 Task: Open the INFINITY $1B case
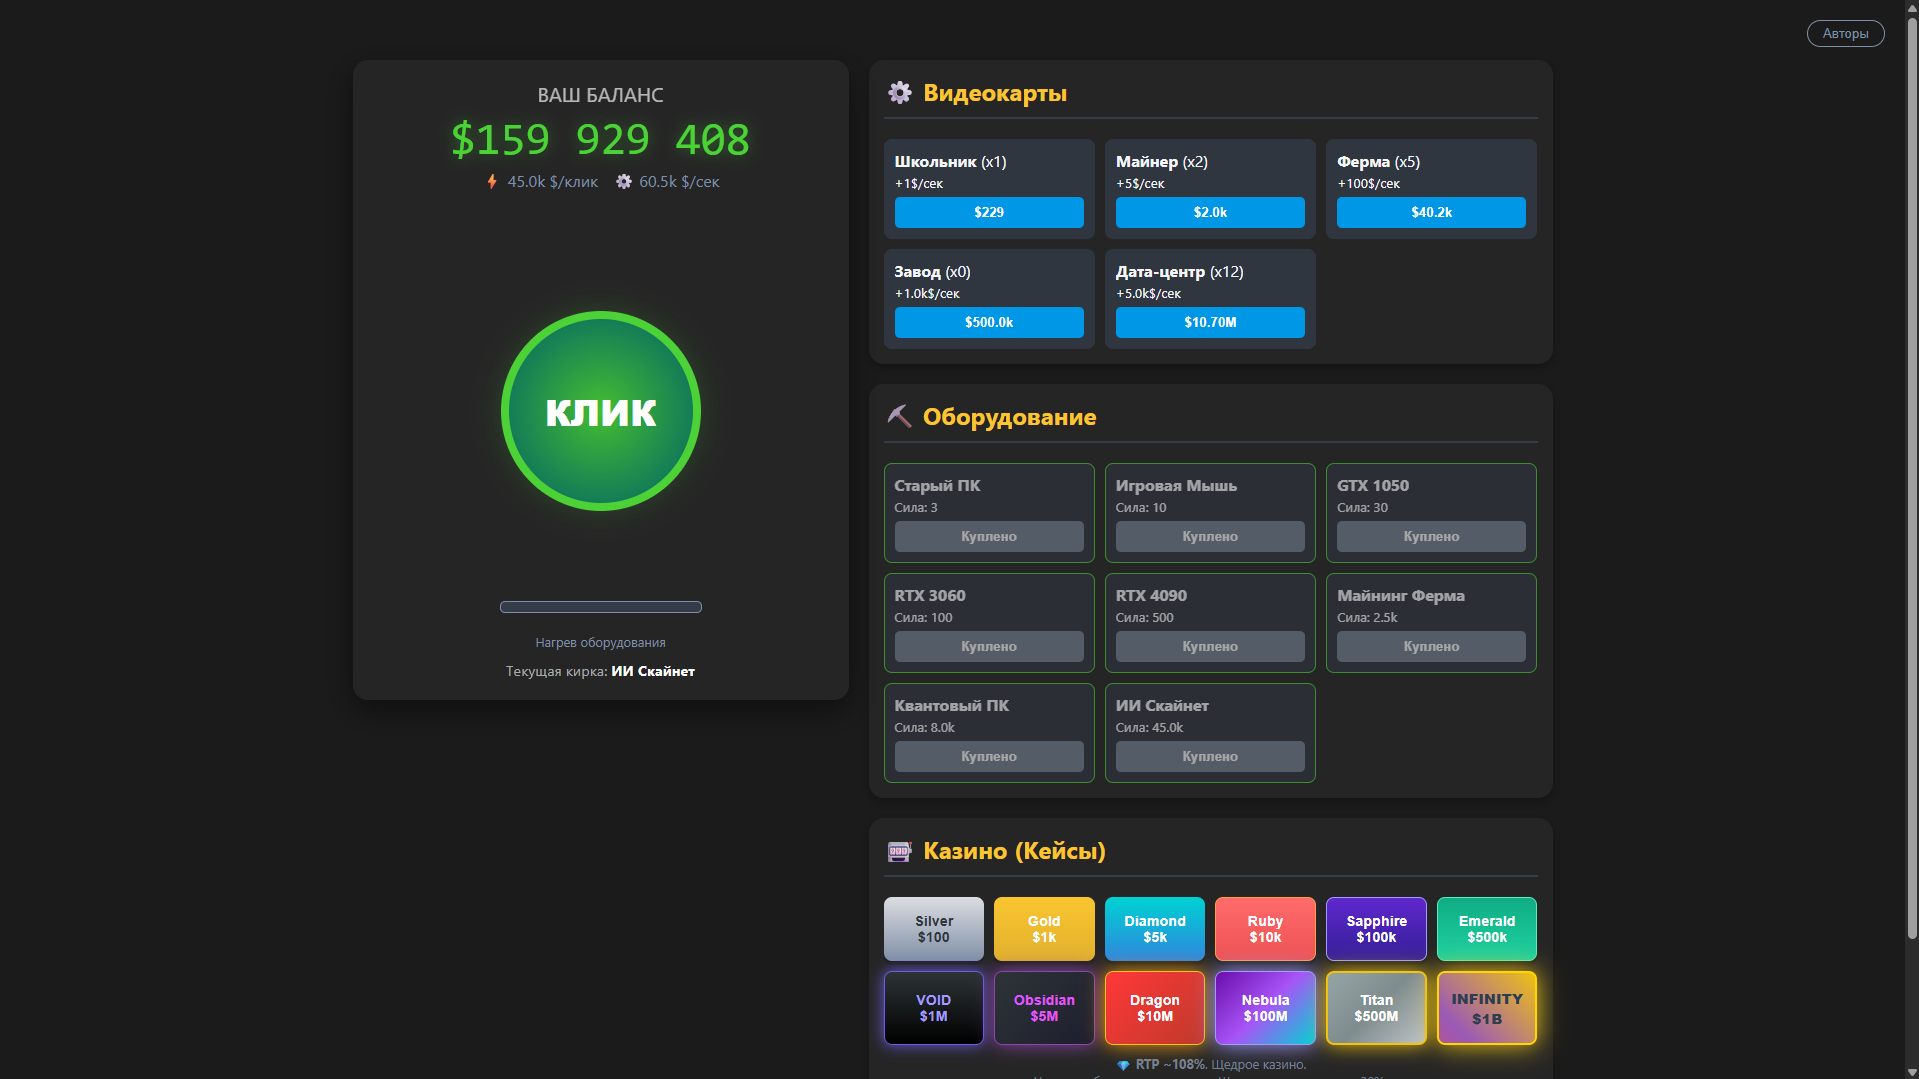point(1487,1008)
